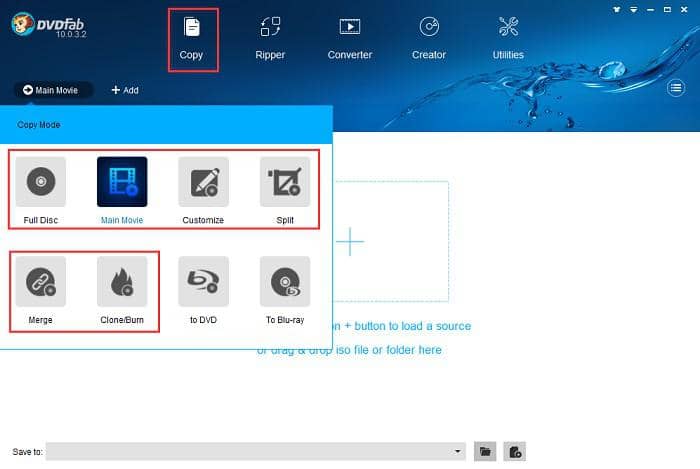Viewport: 700px width, 469px height.
Task: Choose the Main Movie copy mode icon
Action: [122, 182]
